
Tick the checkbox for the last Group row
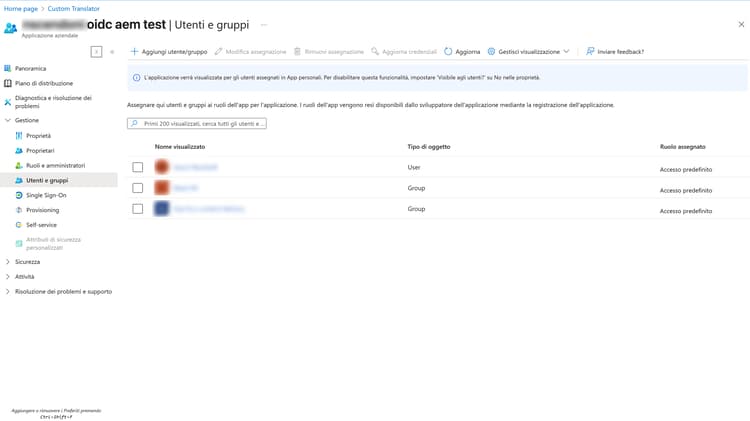[x=138, y=209]
